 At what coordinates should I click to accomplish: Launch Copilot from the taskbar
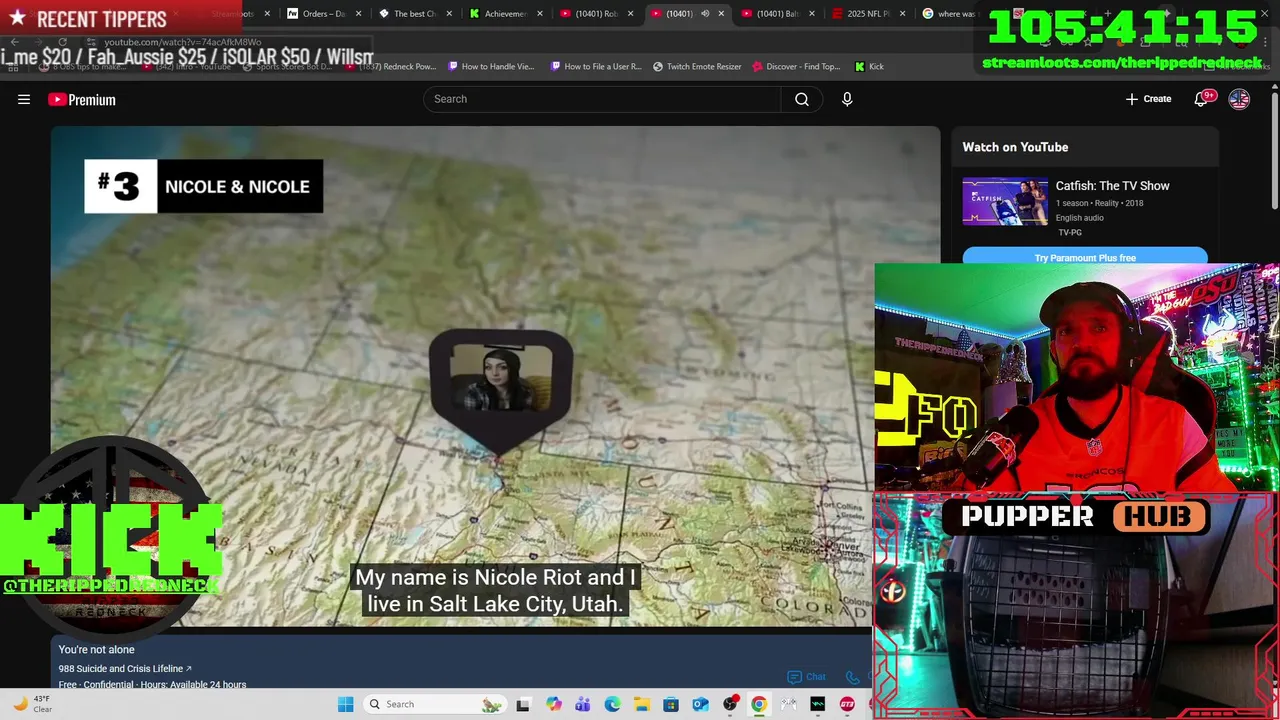554,704
